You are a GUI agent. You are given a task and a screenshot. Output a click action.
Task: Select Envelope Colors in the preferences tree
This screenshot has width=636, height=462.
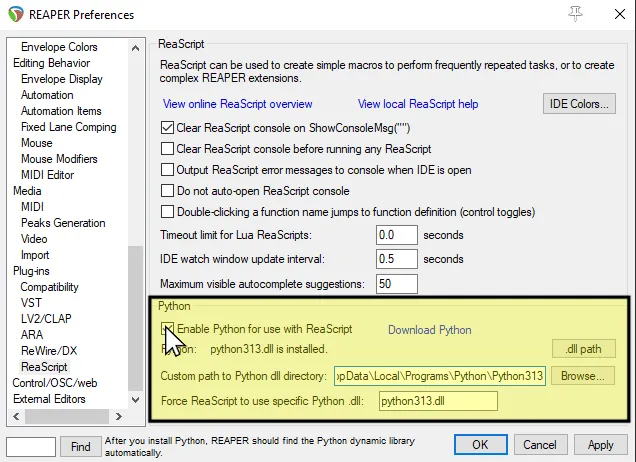[x=59, y=47]
